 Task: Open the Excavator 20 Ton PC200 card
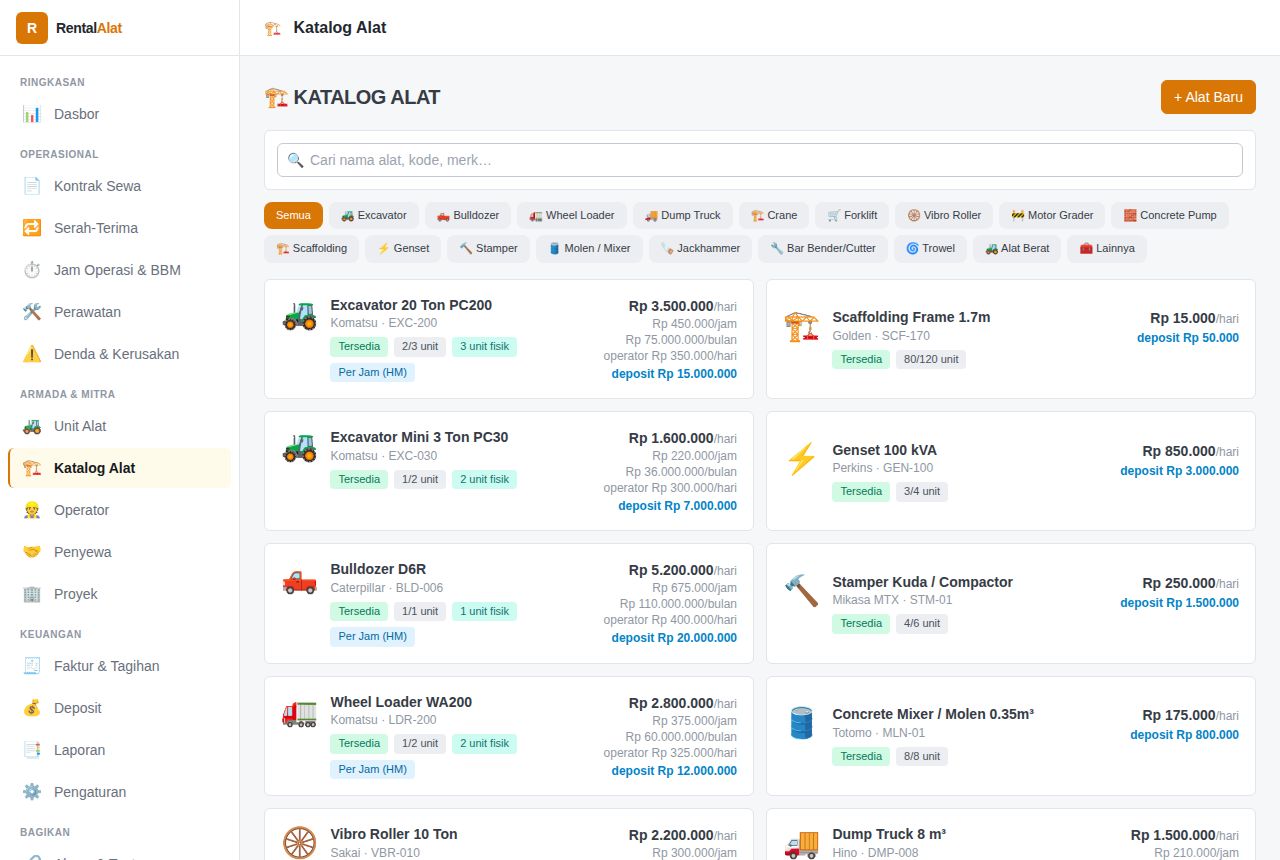tap(509, 339)
